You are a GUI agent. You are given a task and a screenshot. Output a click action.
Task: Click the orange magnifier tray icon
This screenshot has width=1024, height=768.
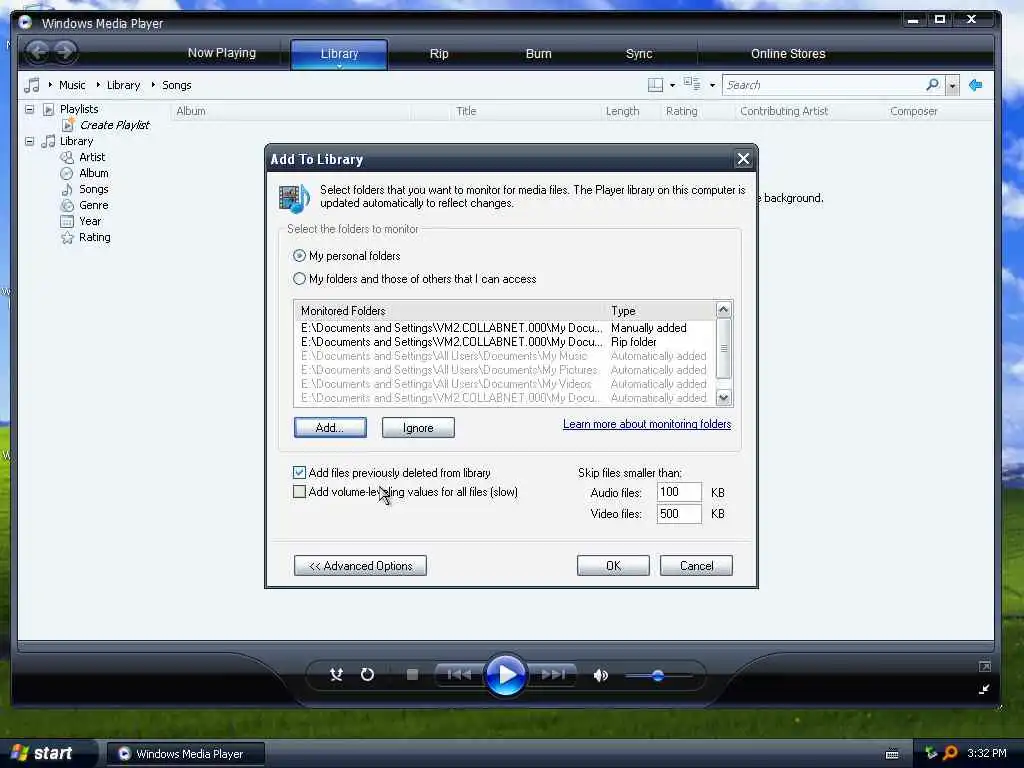950,753
